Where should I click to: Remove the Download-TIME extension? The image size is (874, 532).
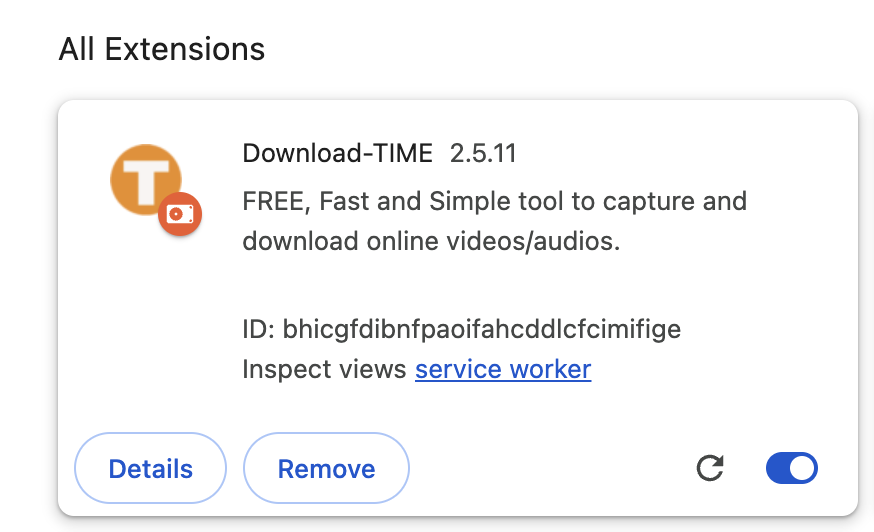(326, 469)
